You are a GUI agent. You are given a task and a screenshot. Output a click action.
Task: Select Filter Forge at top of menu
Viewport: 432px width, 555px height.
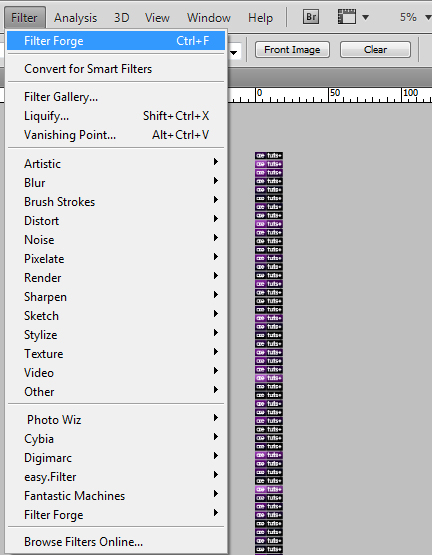tap(116, 41)
